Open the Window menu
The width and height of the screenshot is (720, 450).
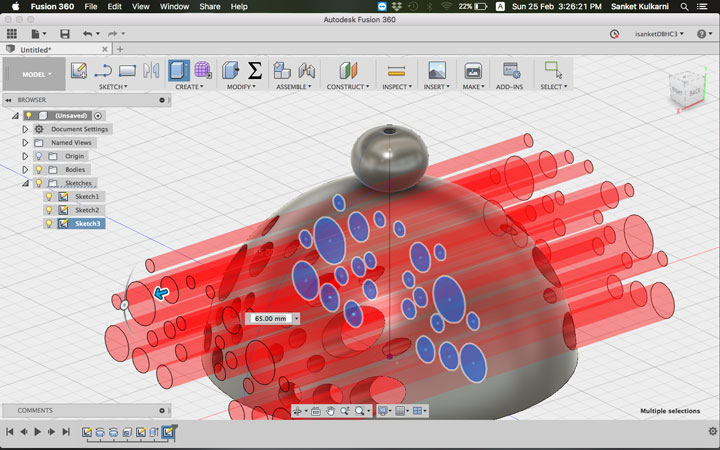174,6
